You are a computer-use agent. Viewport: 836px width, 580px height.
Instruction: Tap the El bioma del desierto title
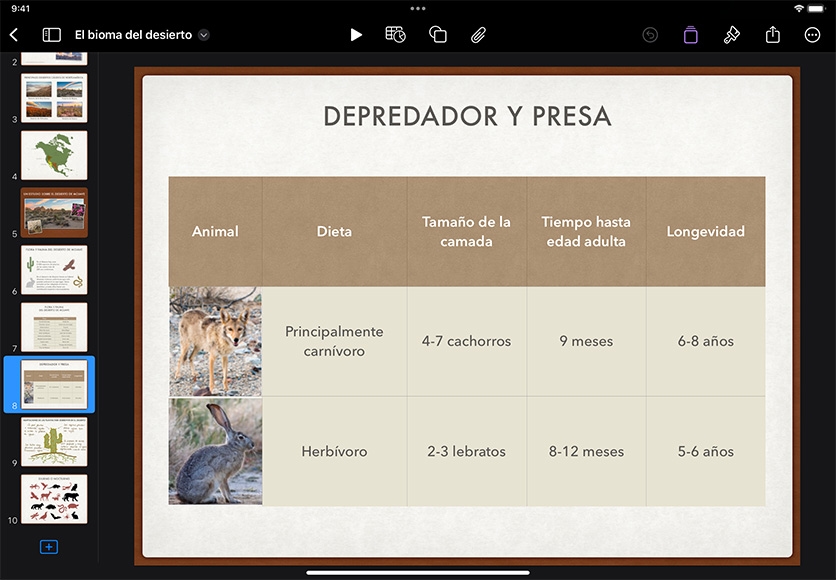coord(133,35)
